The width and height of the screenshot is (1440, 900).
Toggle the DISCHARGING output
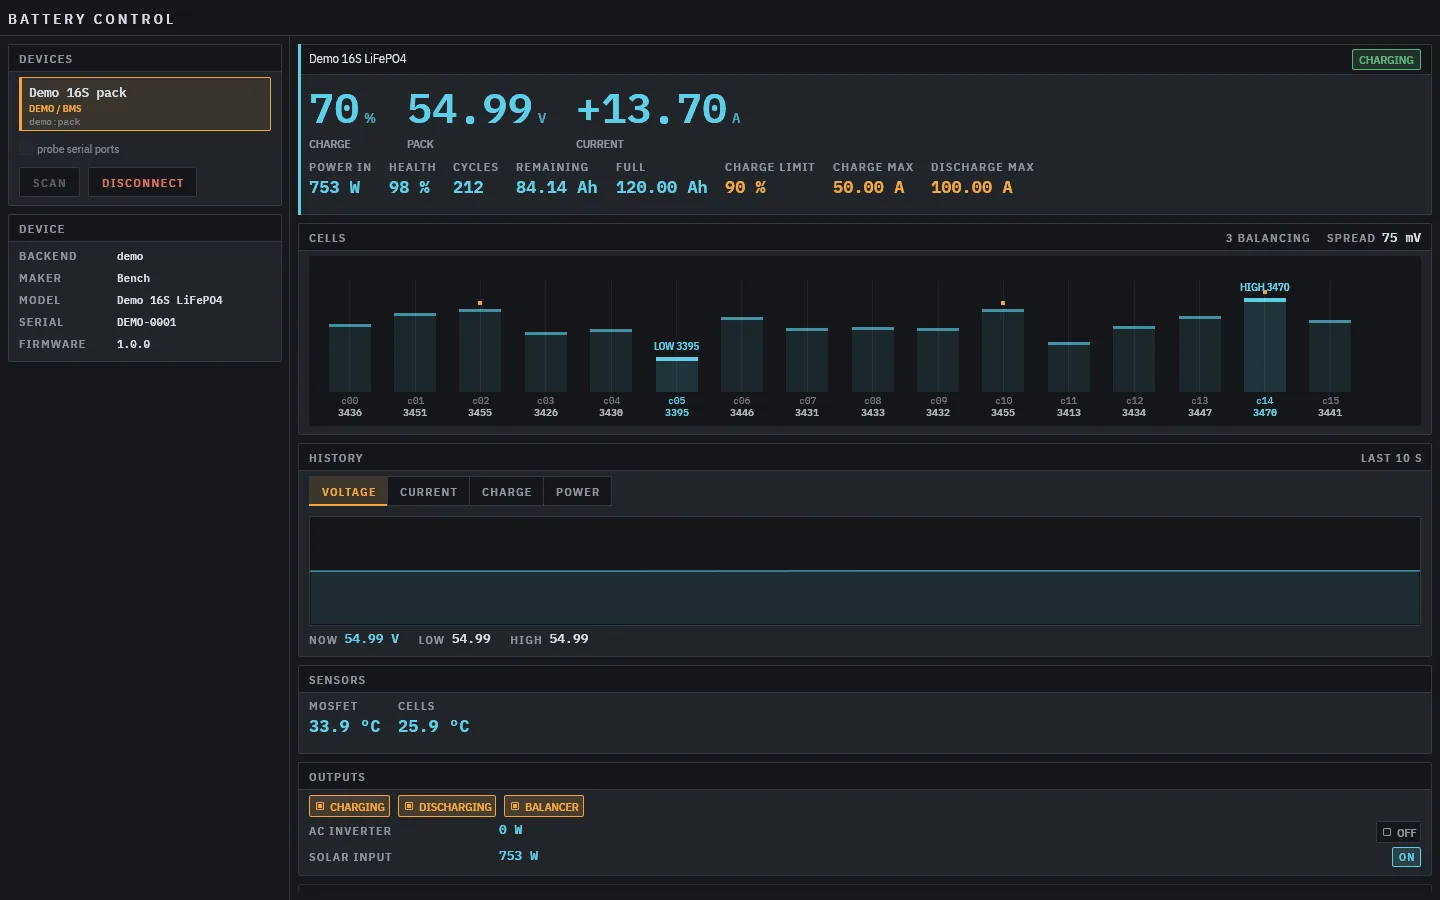[448, 807]
